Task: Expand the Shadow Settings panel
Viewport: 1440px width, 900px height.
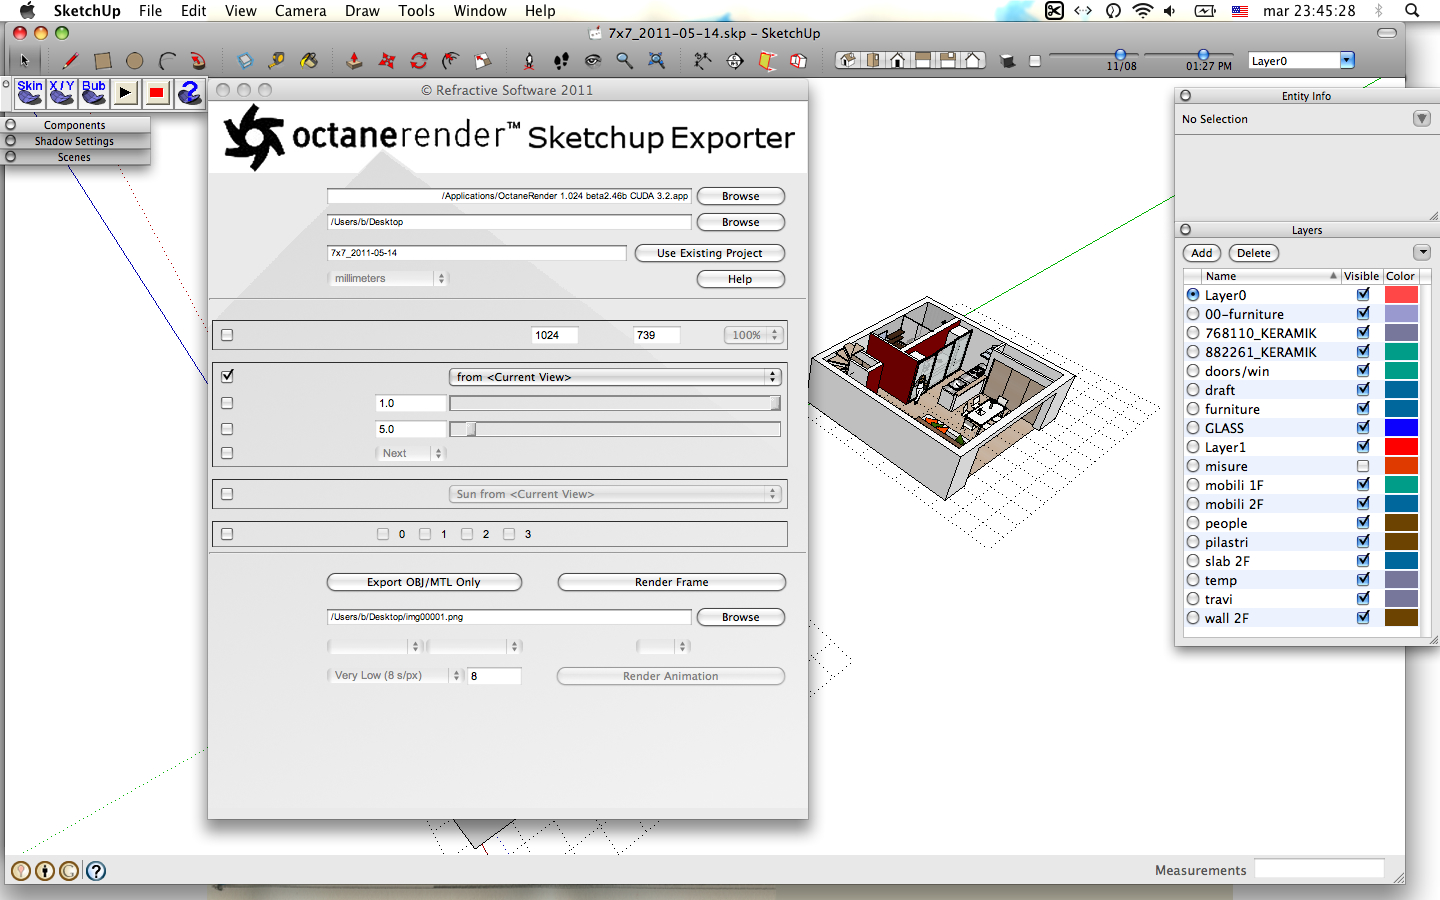Action: (x=75, y=141)
